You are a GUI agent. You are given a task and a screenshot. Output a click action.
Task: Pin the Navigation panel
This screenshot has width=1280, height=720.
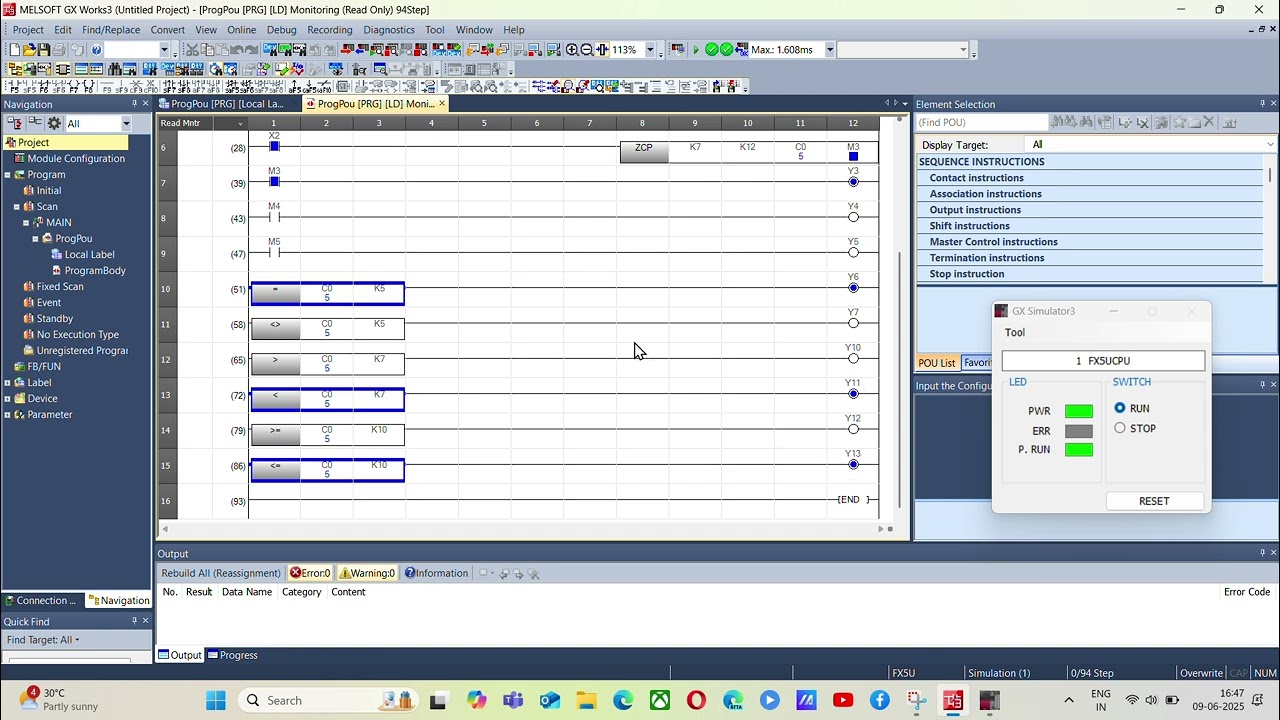134,104
